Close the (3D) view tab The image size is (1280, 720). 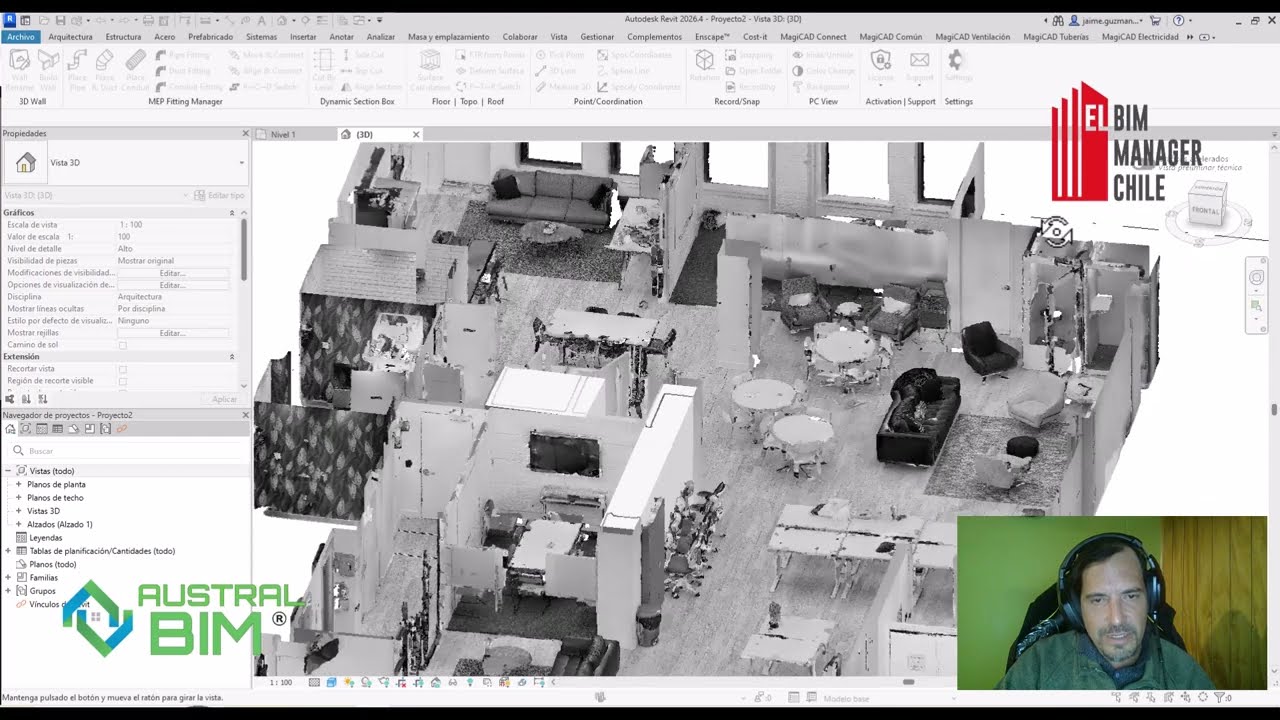pyautogui.click(x=416, y=134)
